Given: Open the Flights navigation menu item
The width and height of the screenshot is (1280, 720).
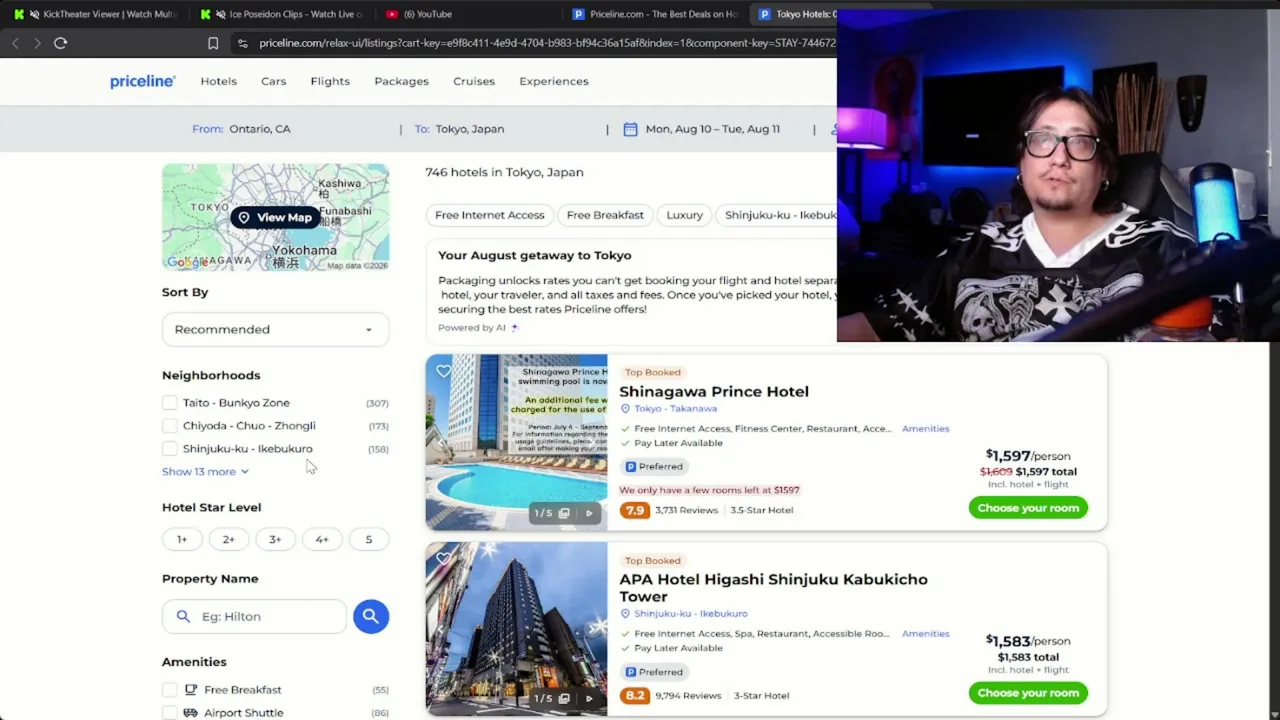Looking at the screenshot, I should click(x=330, y=81).
